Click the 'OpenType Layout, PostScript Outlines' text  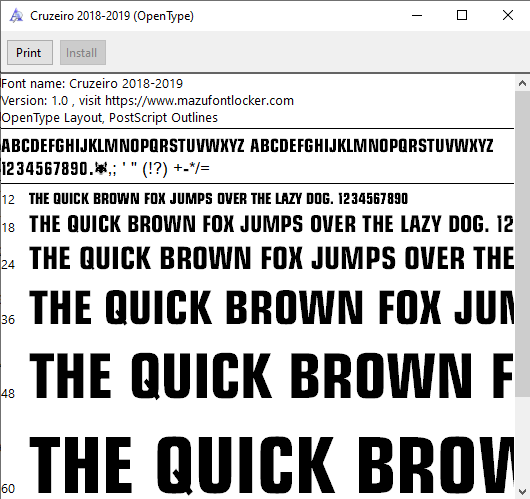(x=110, y=118)
